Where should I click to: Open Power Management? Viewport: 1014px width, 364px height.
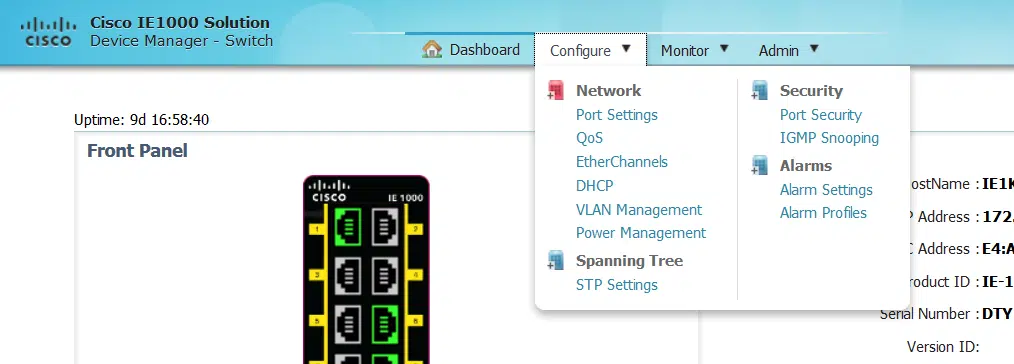641,233
